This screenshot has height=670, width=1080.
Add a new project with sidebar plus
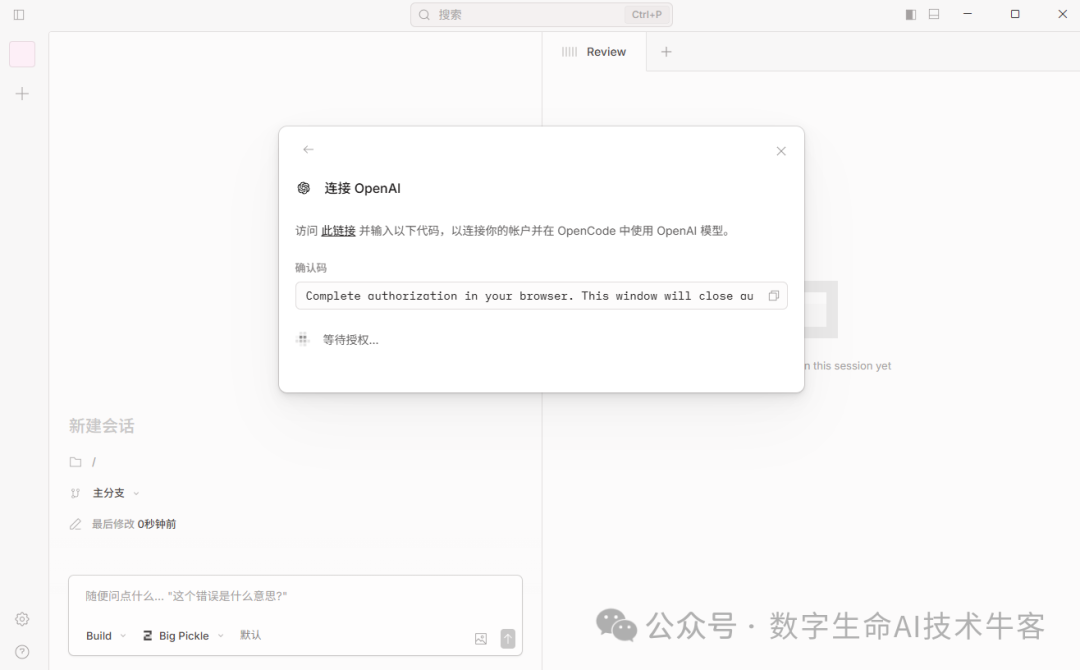[x=22, y=94]
